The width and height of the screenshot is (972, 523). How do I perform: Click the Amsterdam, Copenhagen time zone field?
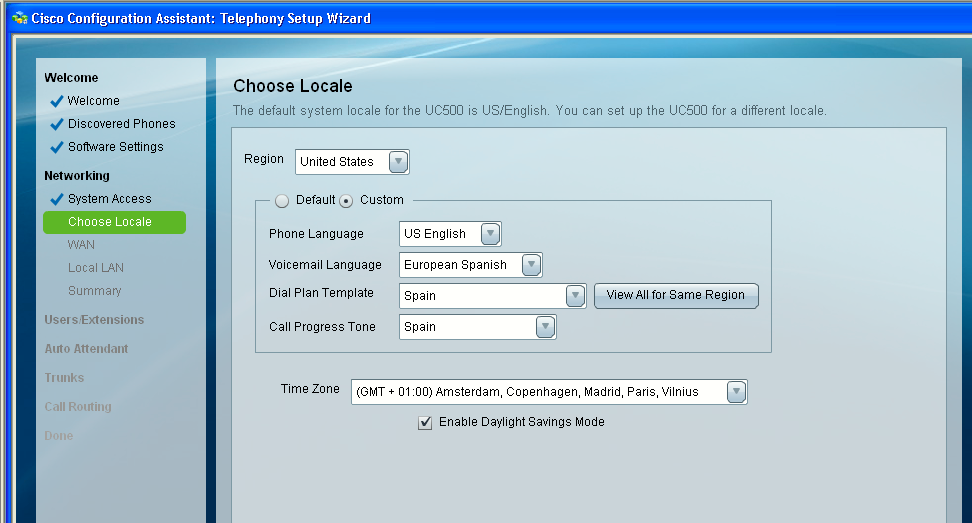coord(549,392)
